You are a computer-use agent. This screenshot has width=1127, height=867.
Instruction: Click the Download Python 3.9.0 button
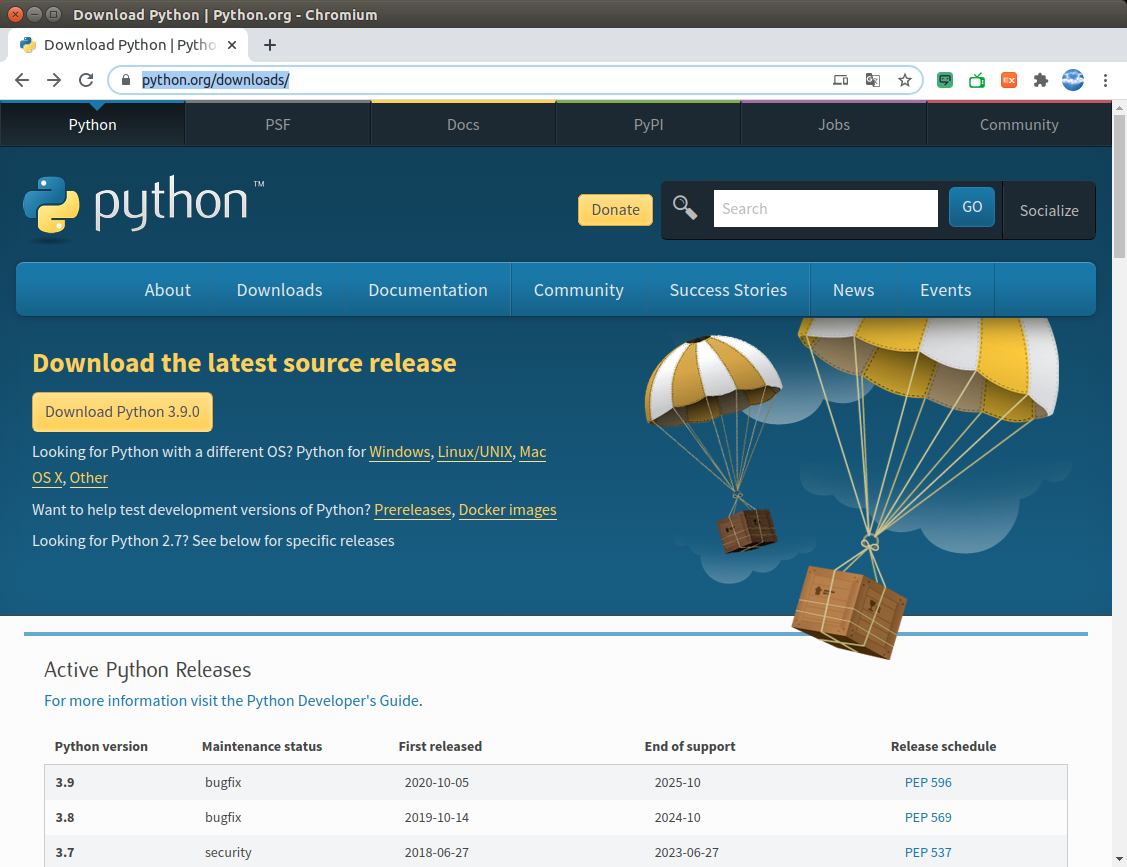point(122,412)
